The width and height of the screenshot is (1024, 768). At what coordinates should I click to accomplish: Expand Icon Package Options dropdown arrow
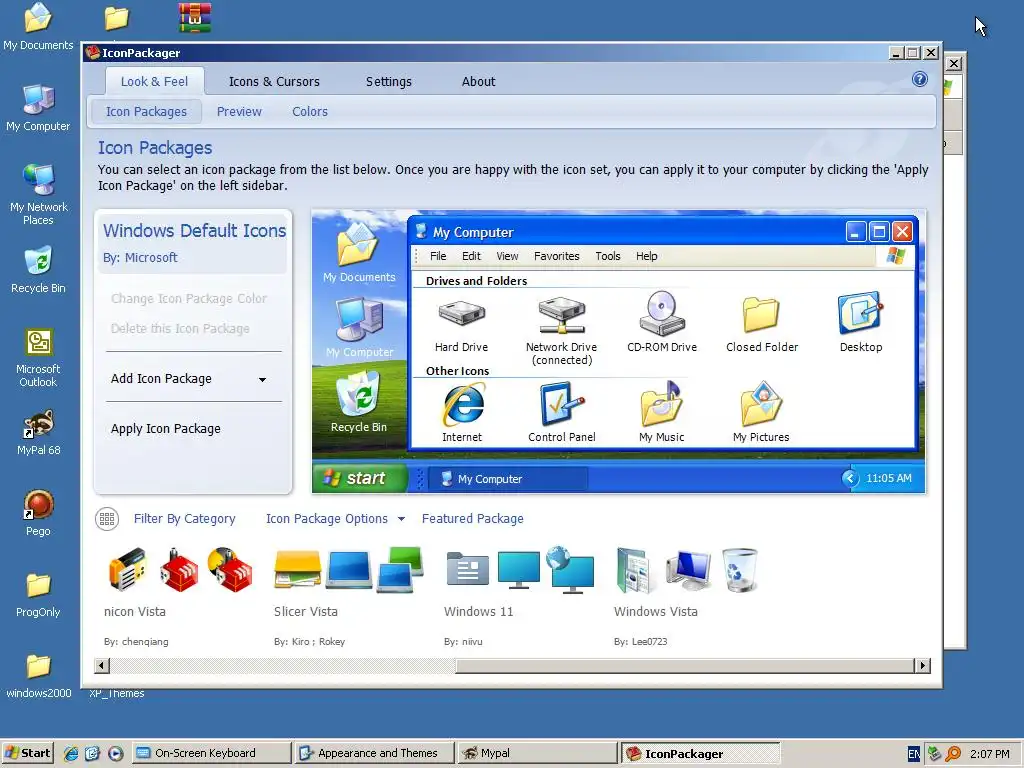pos(401,519)
